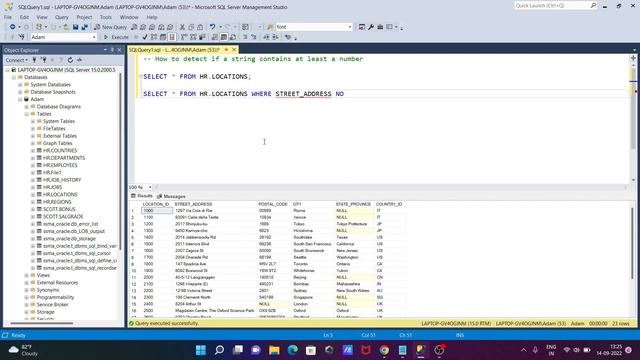Close the Object Explorer panel
The image size is (640, 360).
pos(119,50)
